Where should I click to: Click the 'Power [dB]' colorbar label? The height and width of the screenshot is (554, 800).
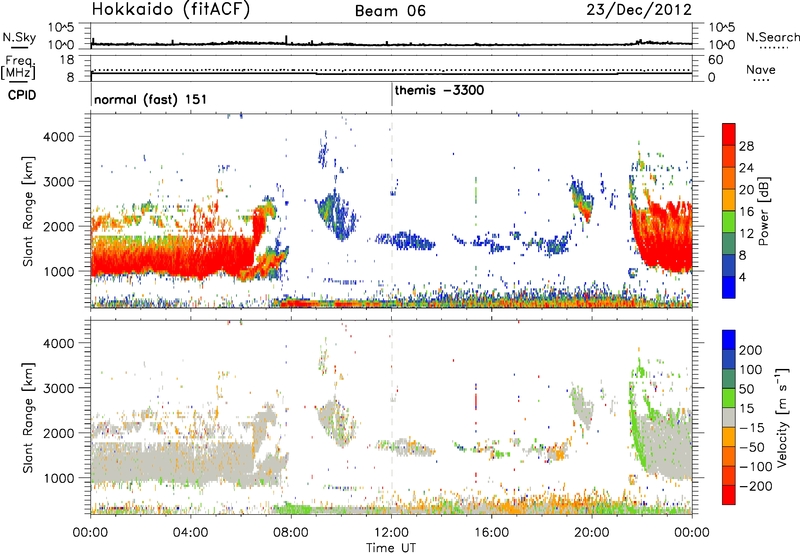(763, 211)
